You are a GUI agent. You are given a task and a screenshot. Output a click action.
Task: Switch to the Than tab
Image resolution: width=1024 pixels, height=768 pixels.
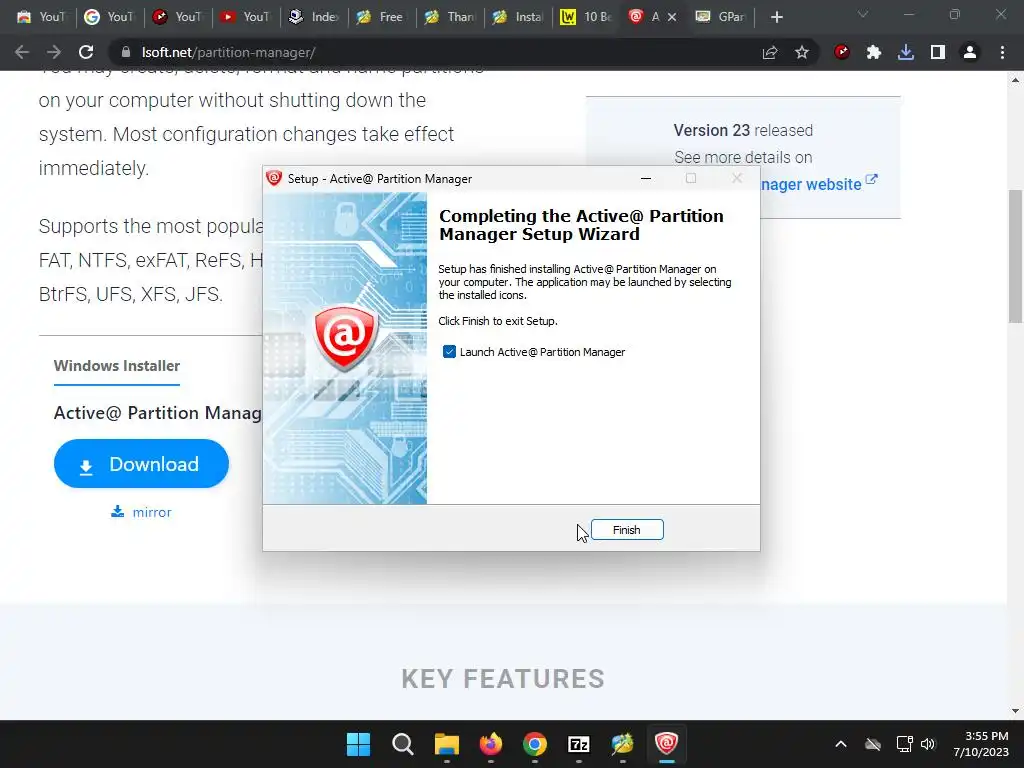tap(450, 17)
